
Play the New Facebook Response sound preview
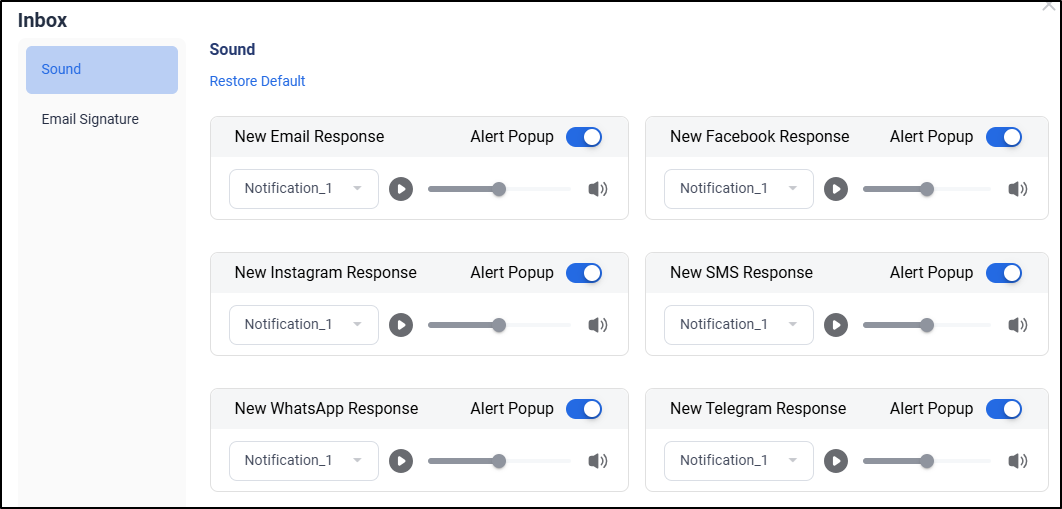pos(836,189)
